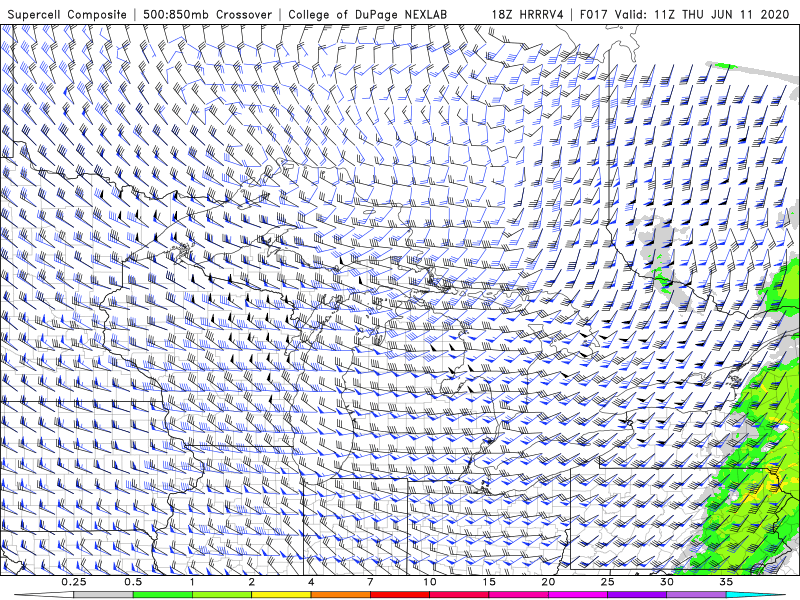Viewport: 800px width, 600px height.
Task: Click the '20' color scale label
Action: pyautogui.click(x=548, y=582)
